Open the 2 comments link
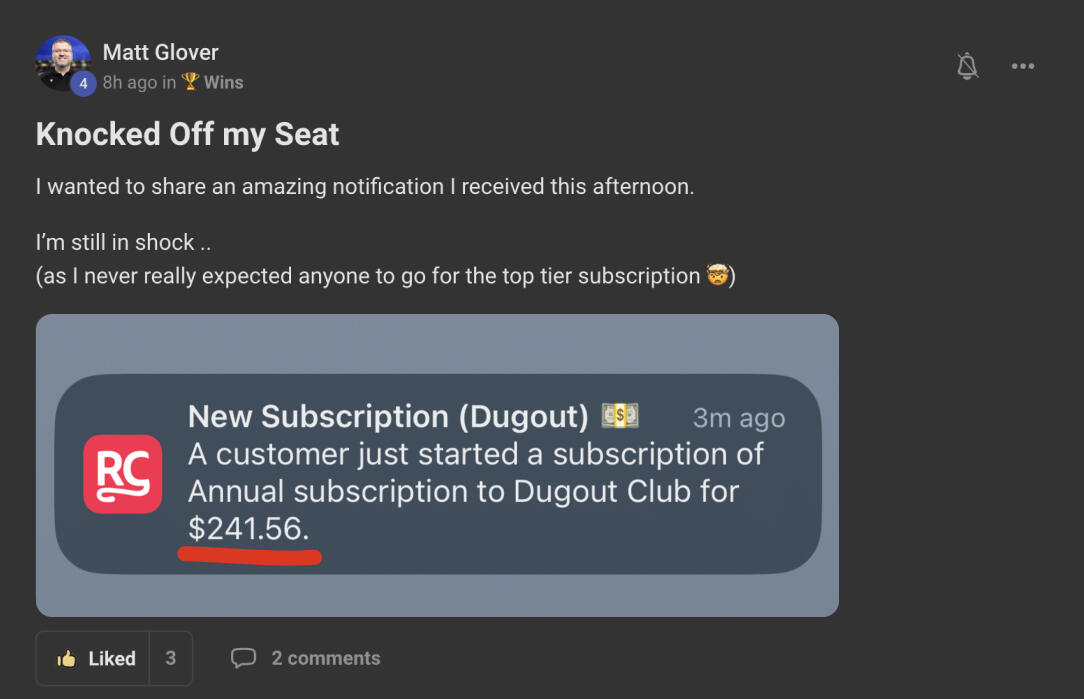This screenshot has width=1084, height=699. [325, 658]
